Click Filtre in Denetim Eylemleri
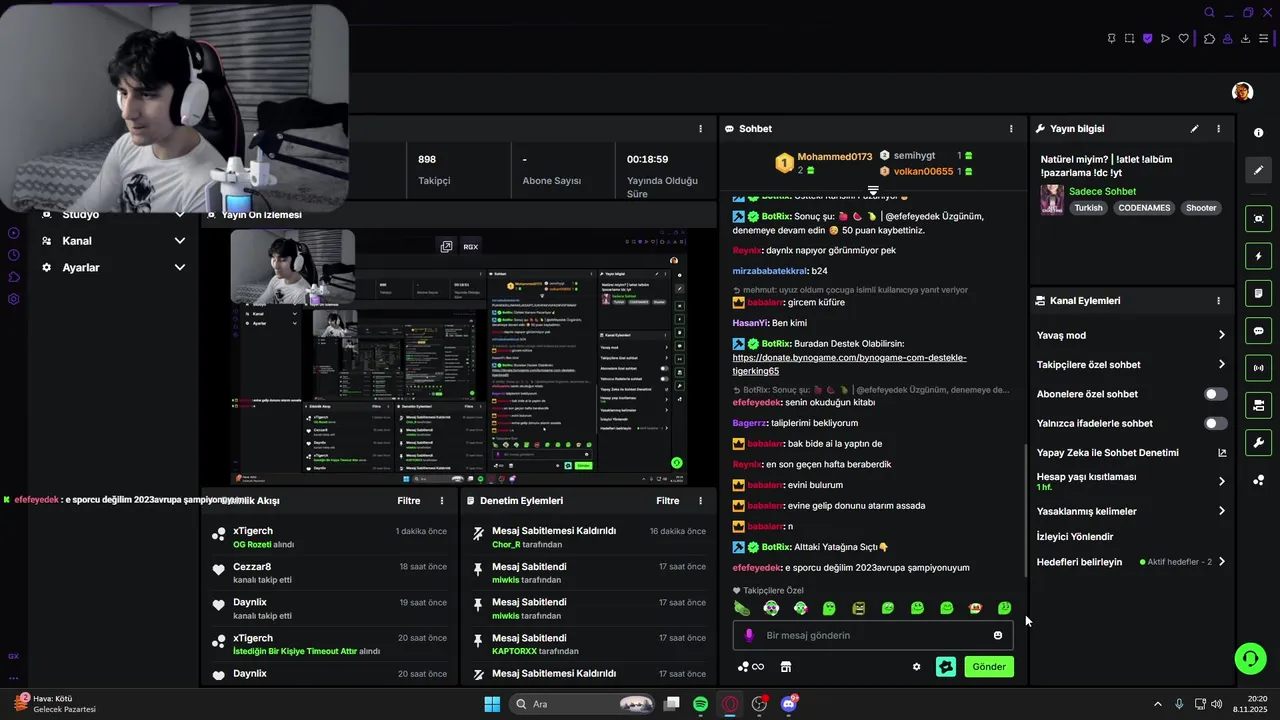The width and height of the screenshot is (1280, 720). 667,501
